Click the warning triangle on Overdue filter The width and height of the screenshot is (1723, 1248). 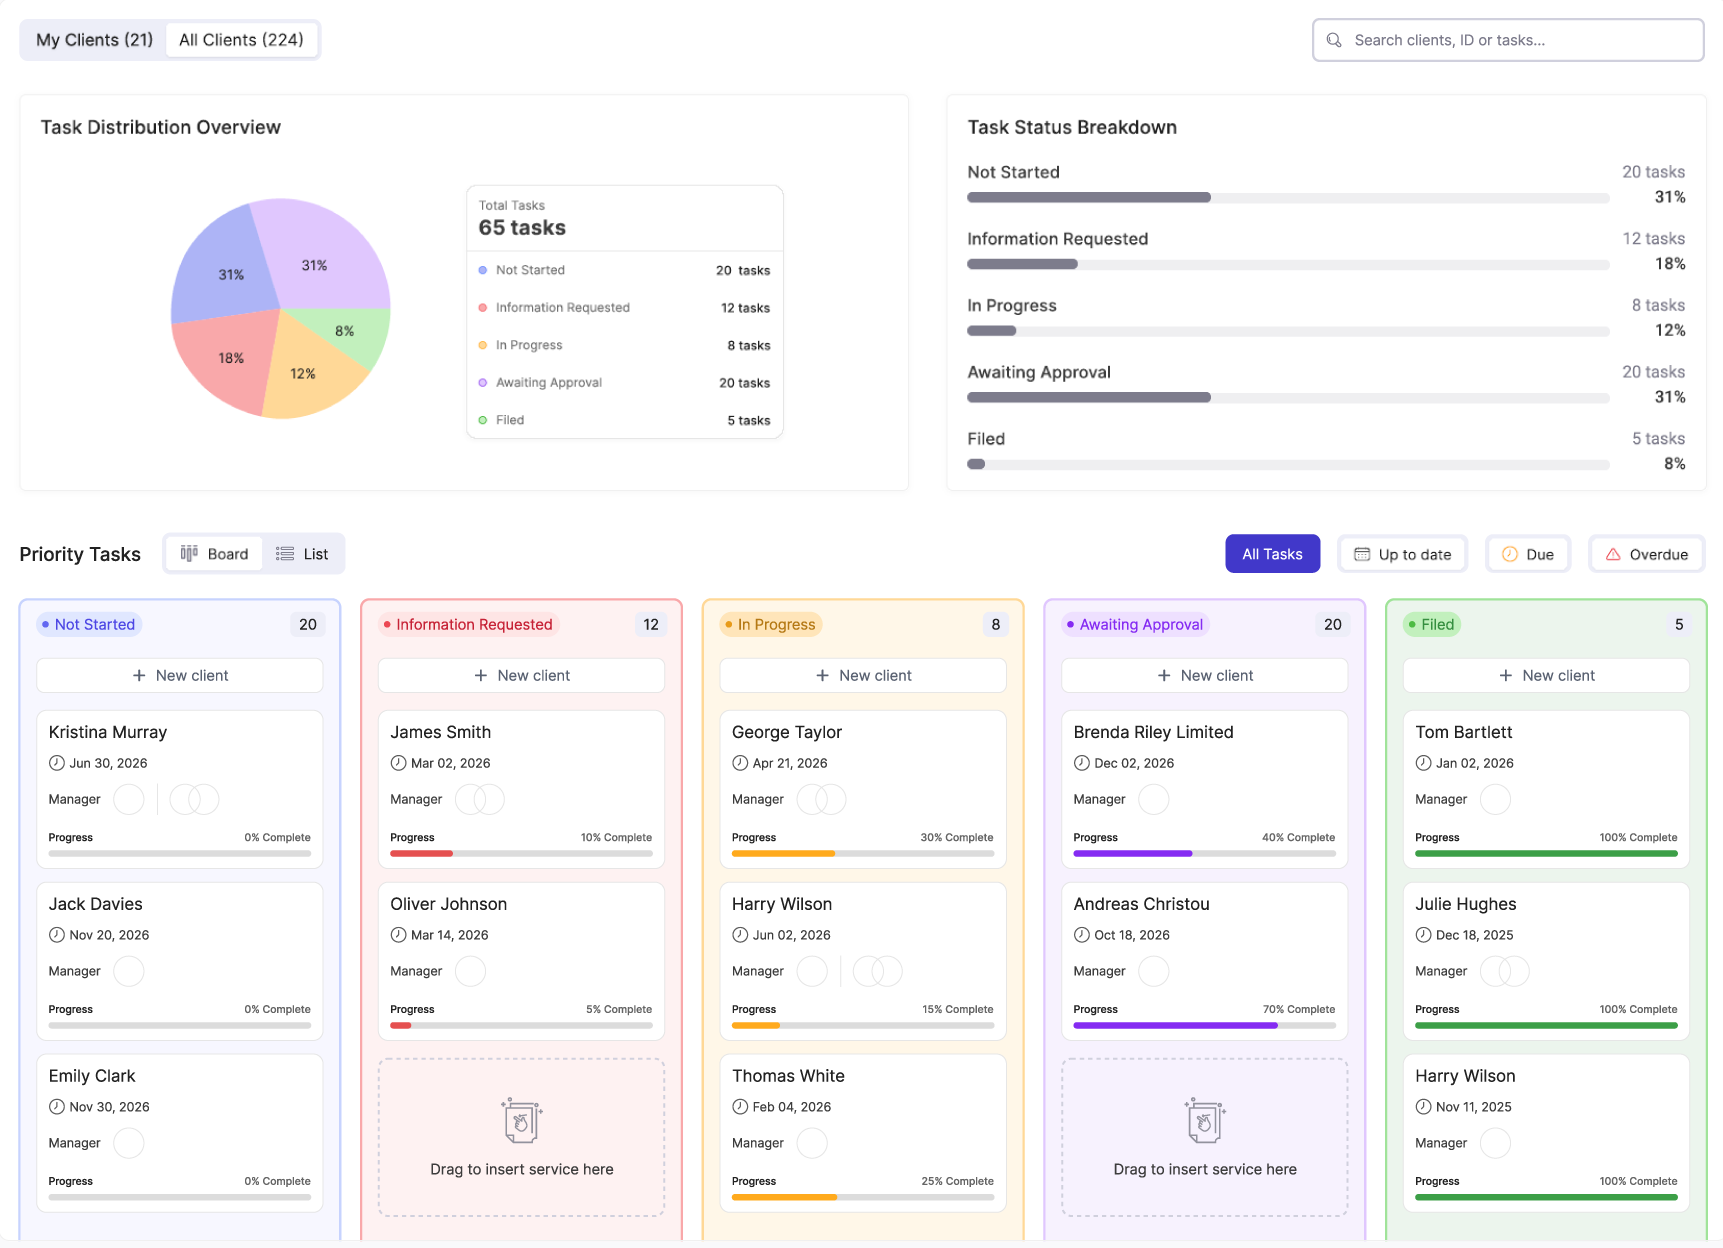coord(1613,554)
